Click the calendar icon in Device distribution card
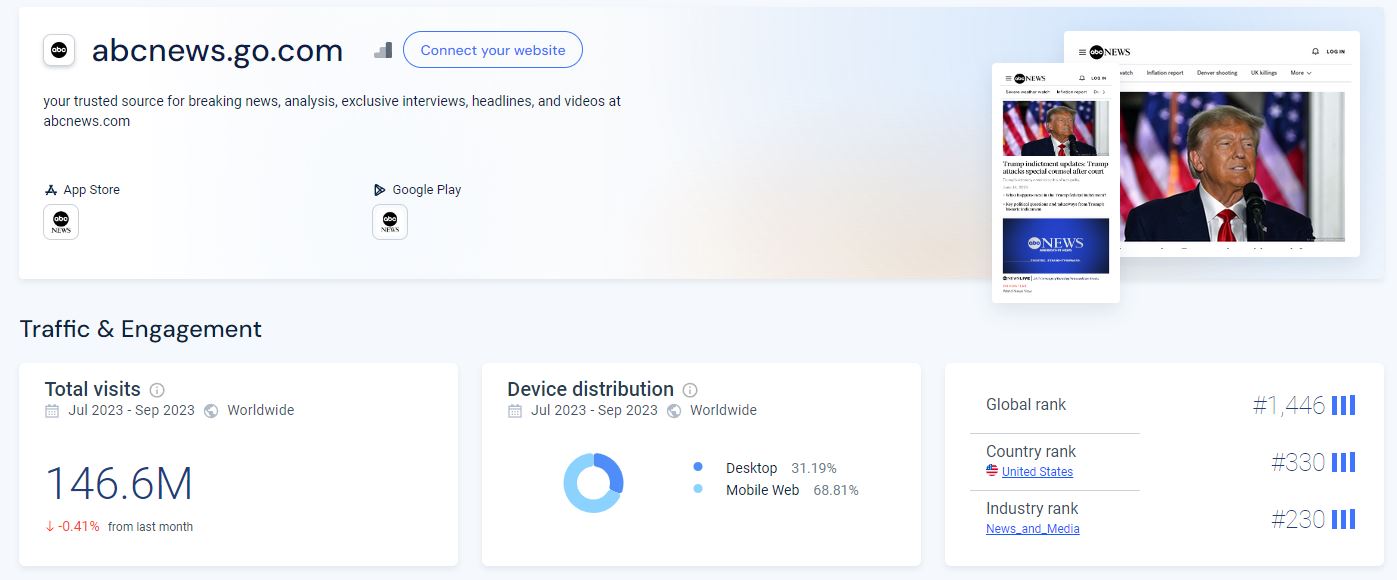 pos(515,411)
